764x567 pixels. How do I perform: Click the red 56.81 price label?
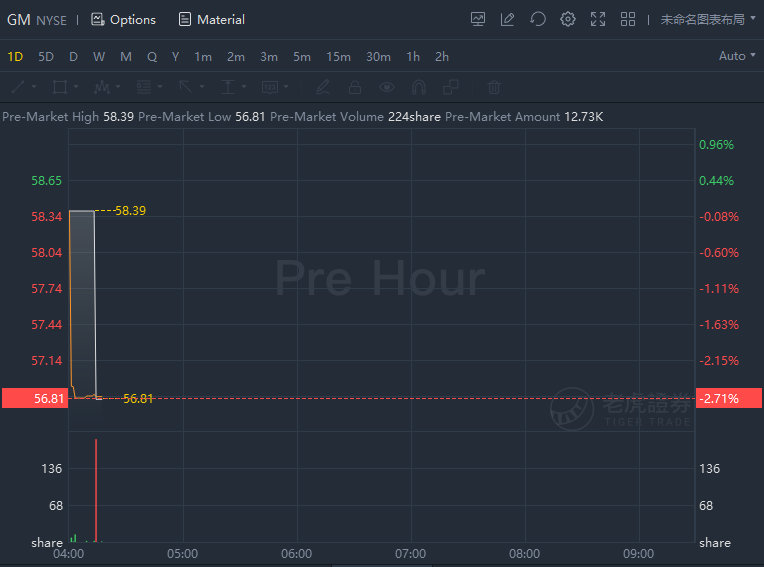[35, 398]
